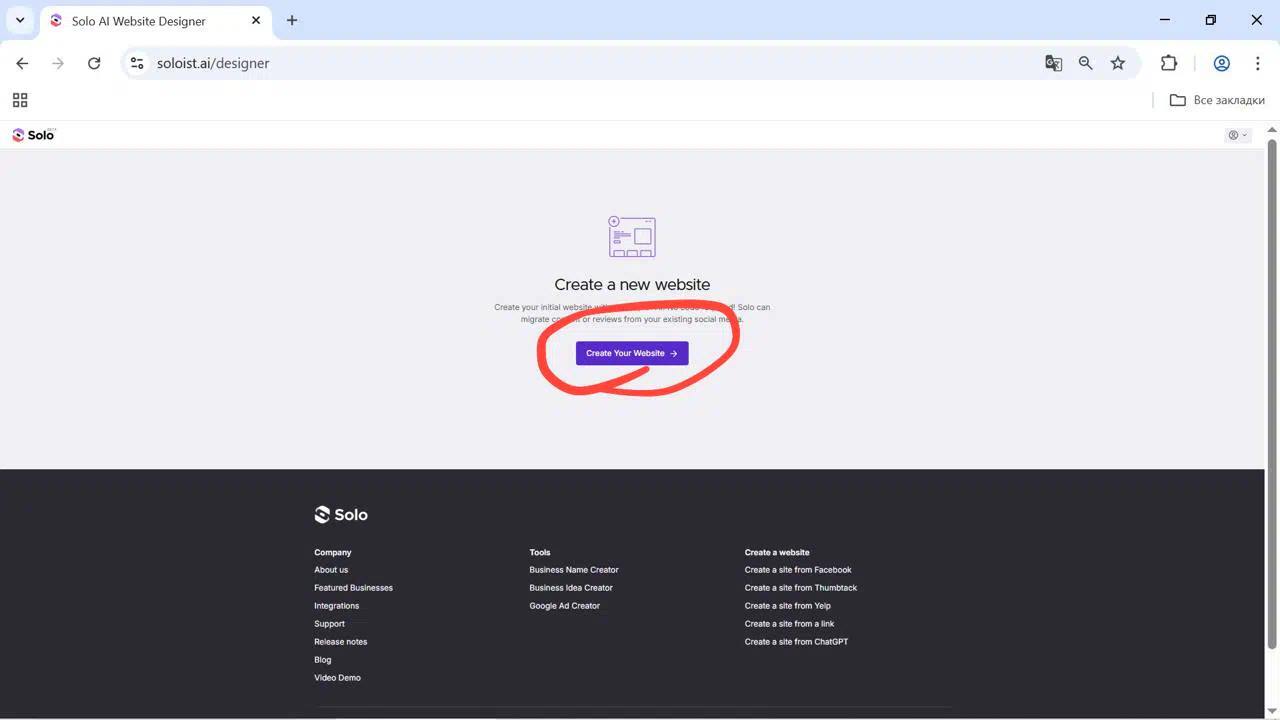Click the Create Your Website button

tap(632, 353)
